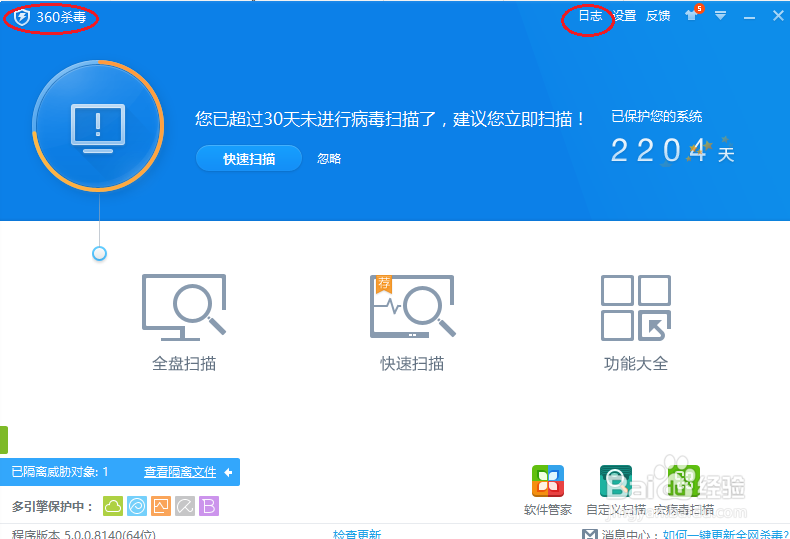The image size is (790, 539).
Task: Click 检查更新 check for updates link
Action: pos(357,534)
